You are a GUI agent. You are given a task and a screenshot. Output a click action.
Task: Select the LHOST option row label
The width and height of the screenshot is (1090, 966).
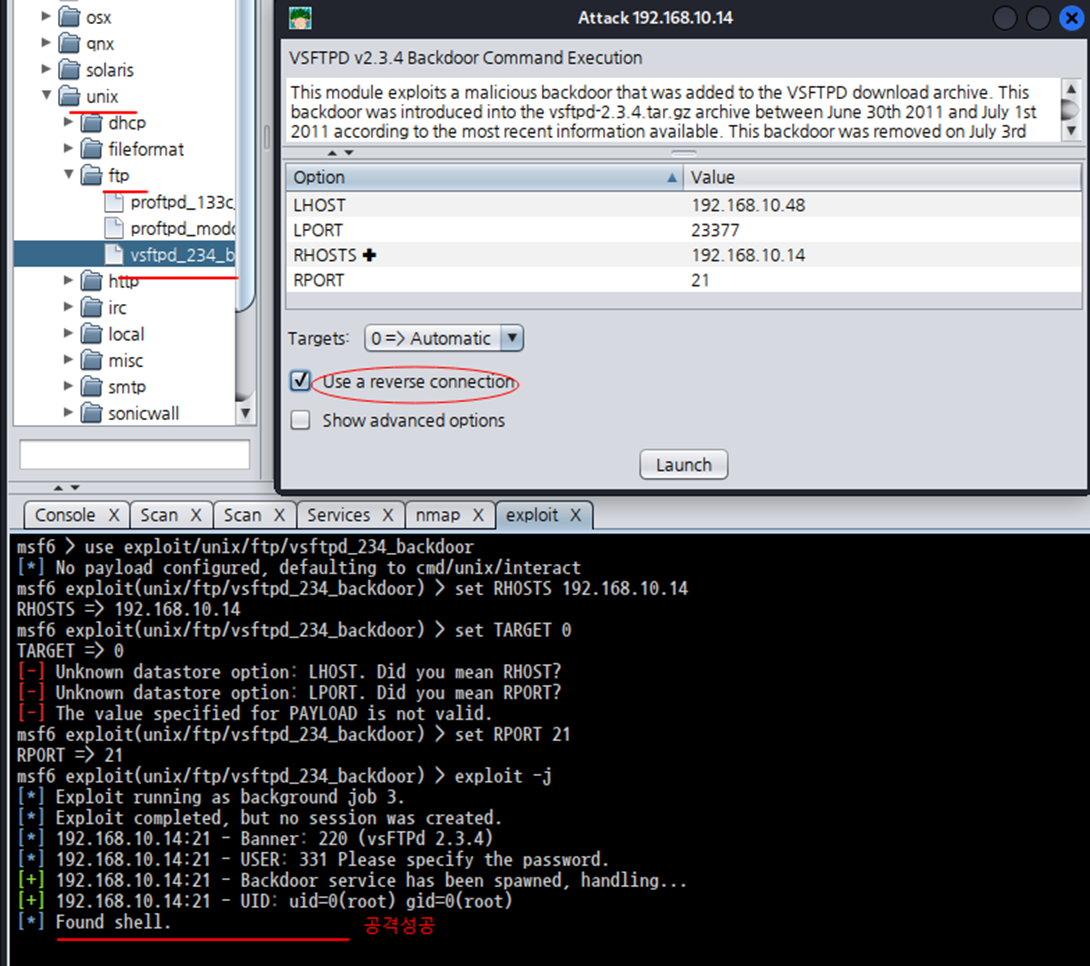point(319,205)
